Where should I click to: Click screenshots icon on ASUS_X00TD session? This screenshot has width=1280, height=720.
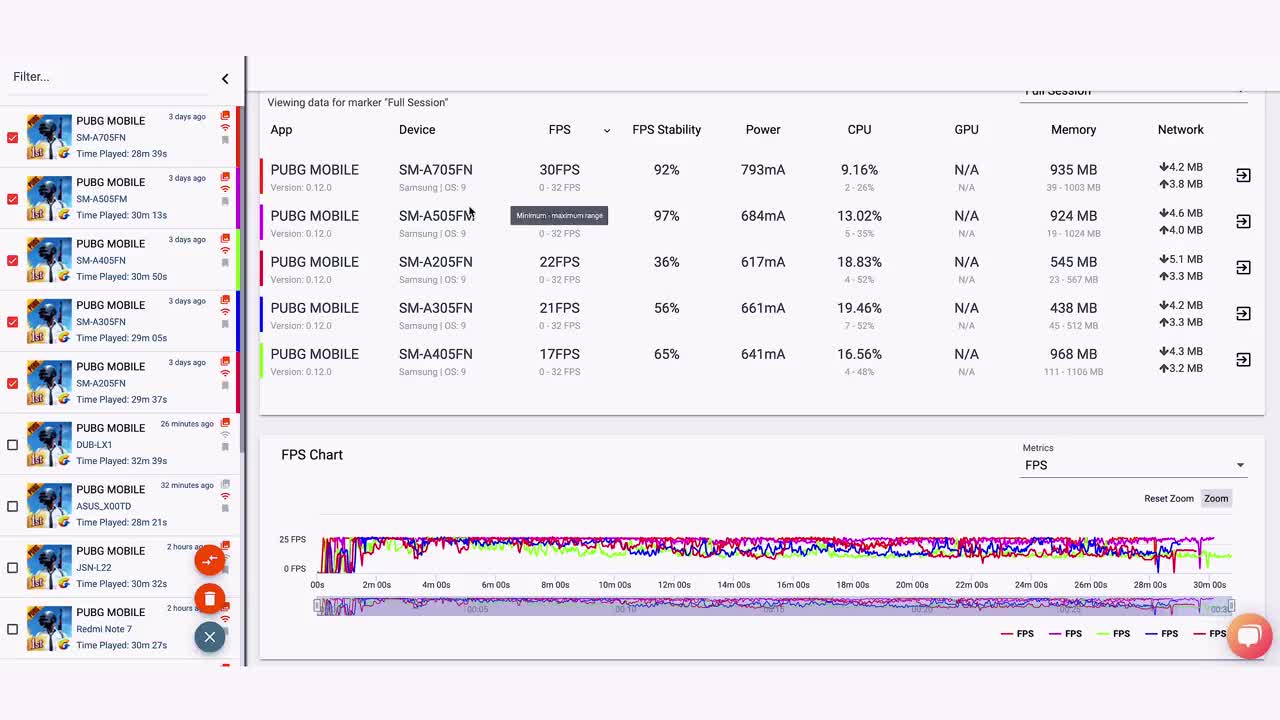point(225,484)
